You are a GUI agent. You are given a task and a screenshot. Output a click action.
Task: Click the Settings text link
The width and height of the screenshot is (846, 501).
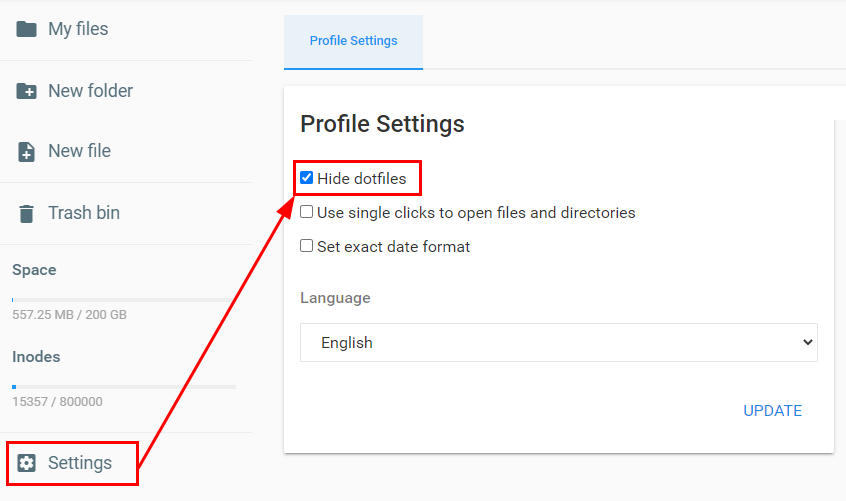(x=80, y=463)
